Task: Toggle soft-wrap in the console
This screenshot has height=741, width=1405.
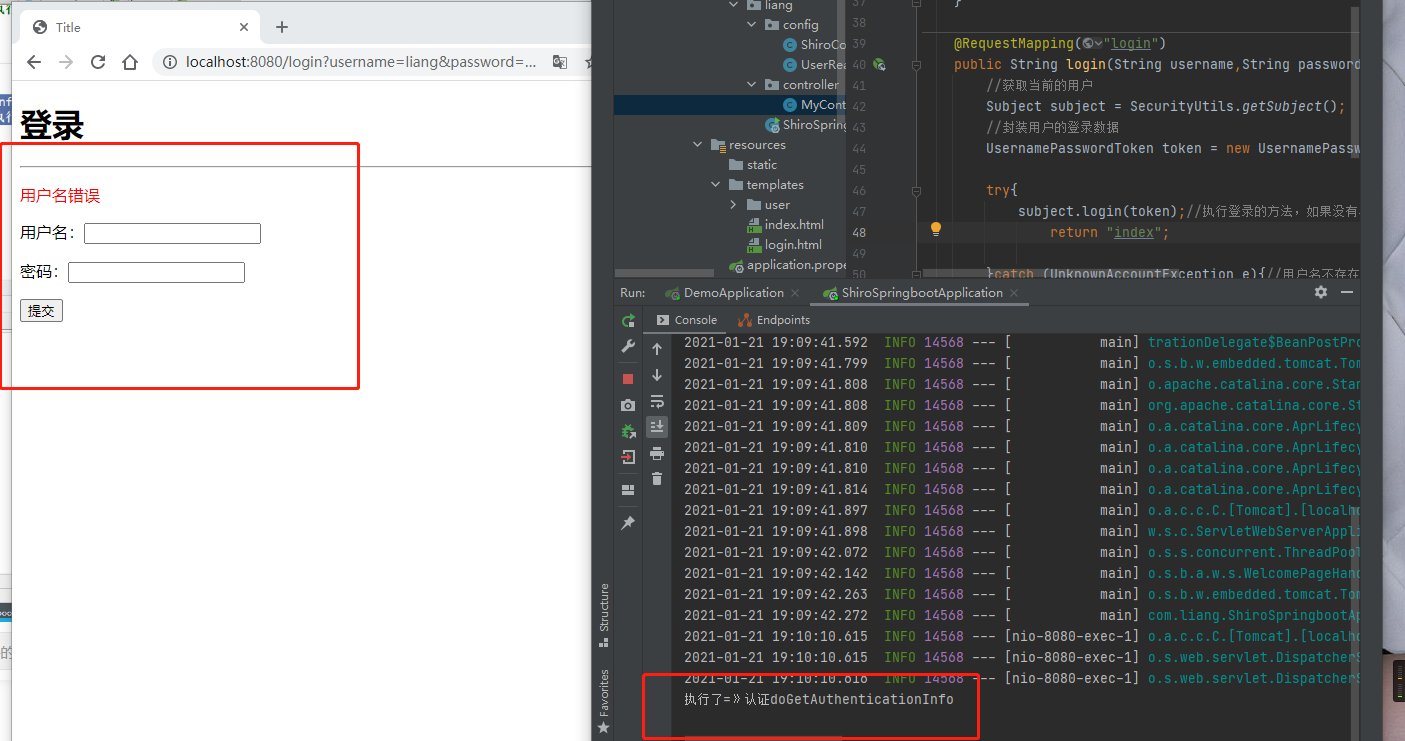Action: click(657, 401)
